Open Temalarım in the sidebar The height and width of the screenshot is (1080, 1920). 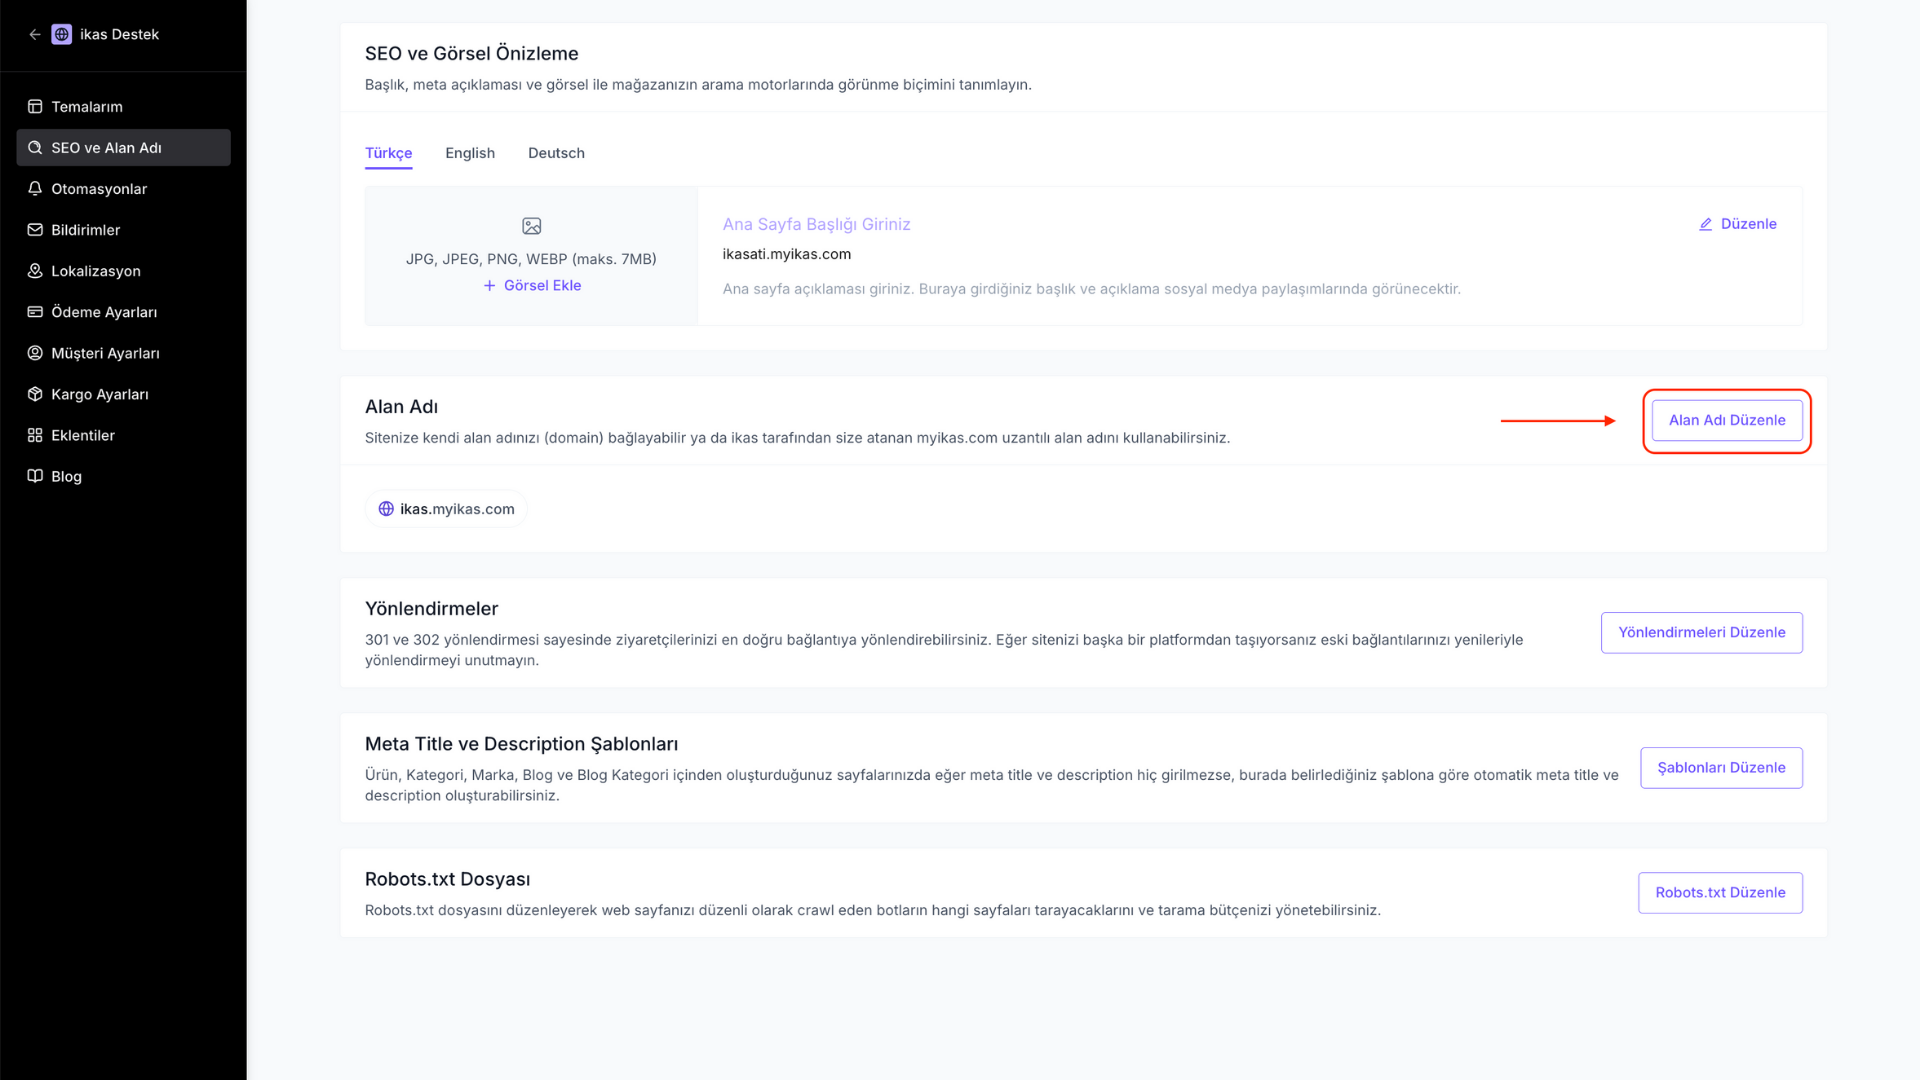pos(124,106)
